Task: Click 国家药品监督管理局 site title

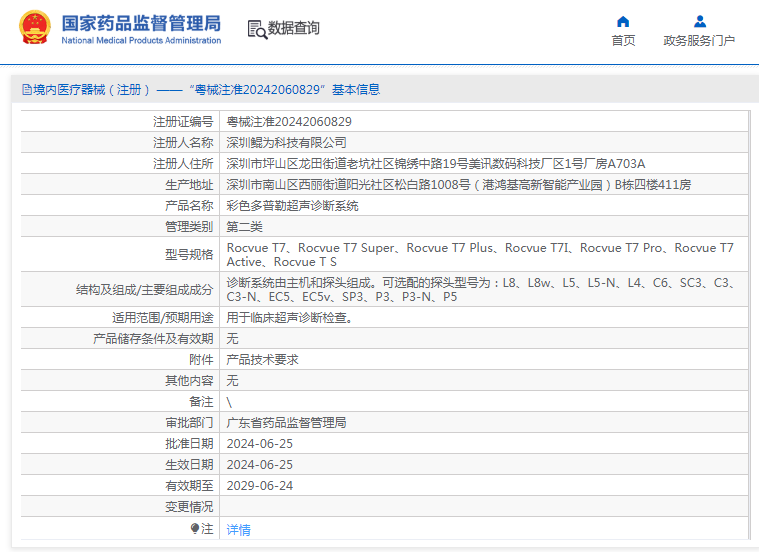Action: pos(141,23)
